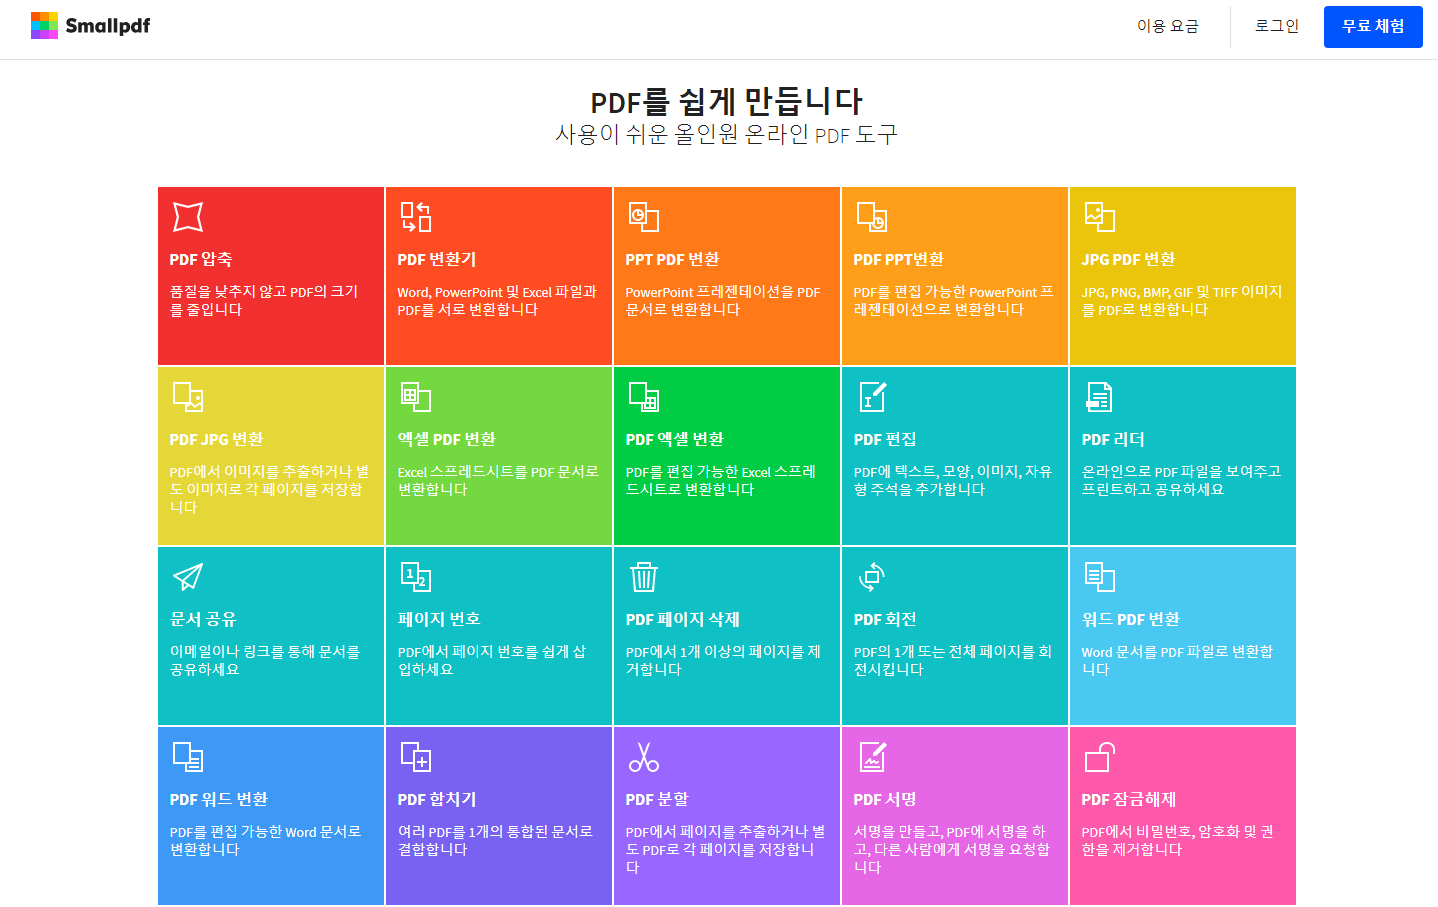This screenshot has width=1438, height=907.
Task: Click the PDF 변환기 converter icon
Action: point(415,217)
